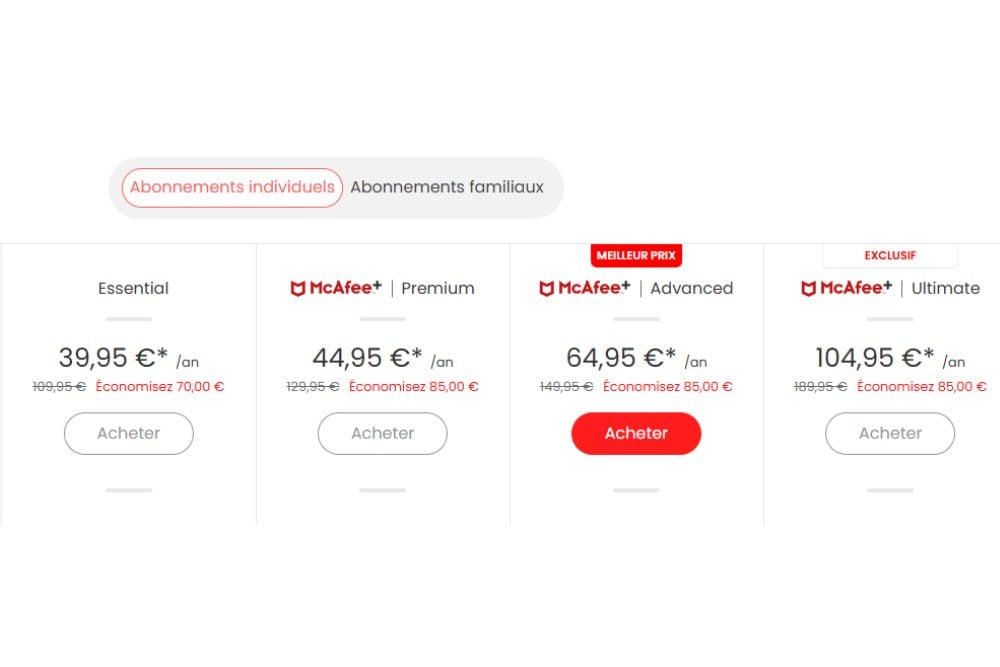This screenshot has height=667, width=1000.
Task: Click Économisez 70,00 € savings text
Action: (x=160, y=386)
